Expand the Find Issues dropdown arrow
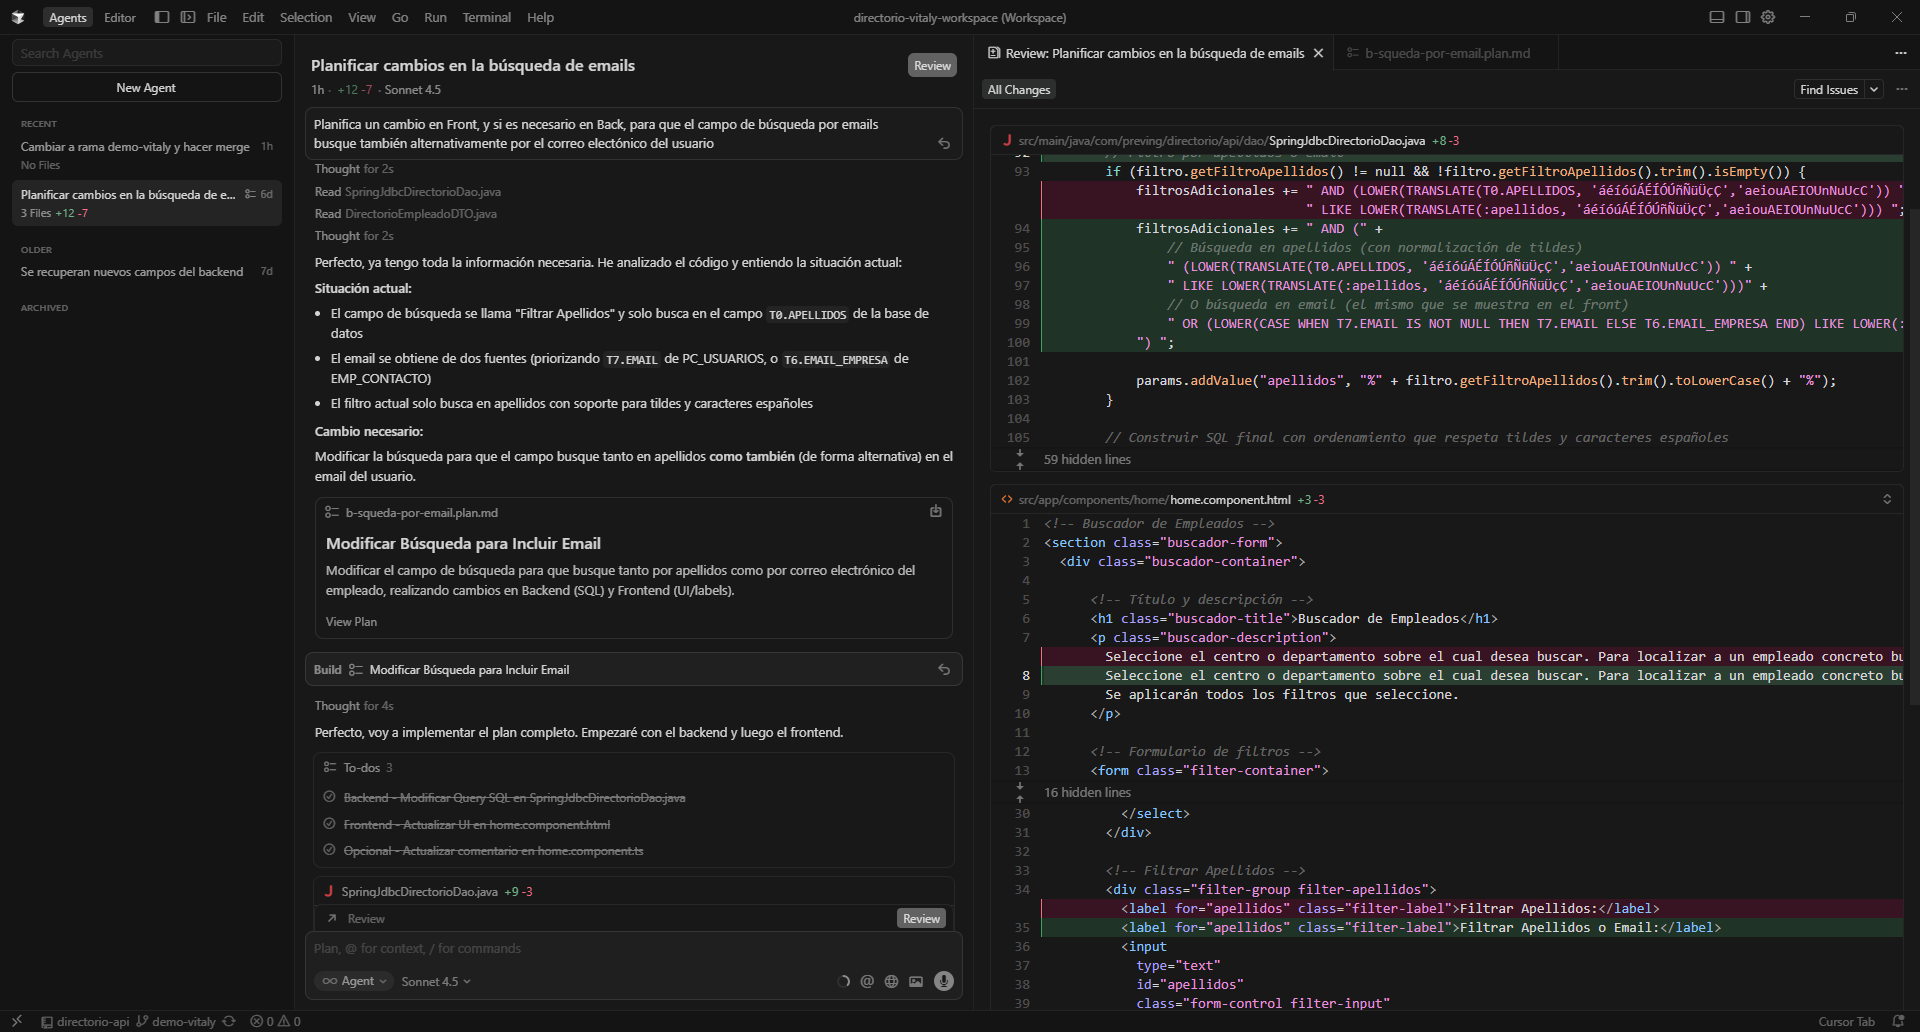1920x1032 pixels. 1874,89
